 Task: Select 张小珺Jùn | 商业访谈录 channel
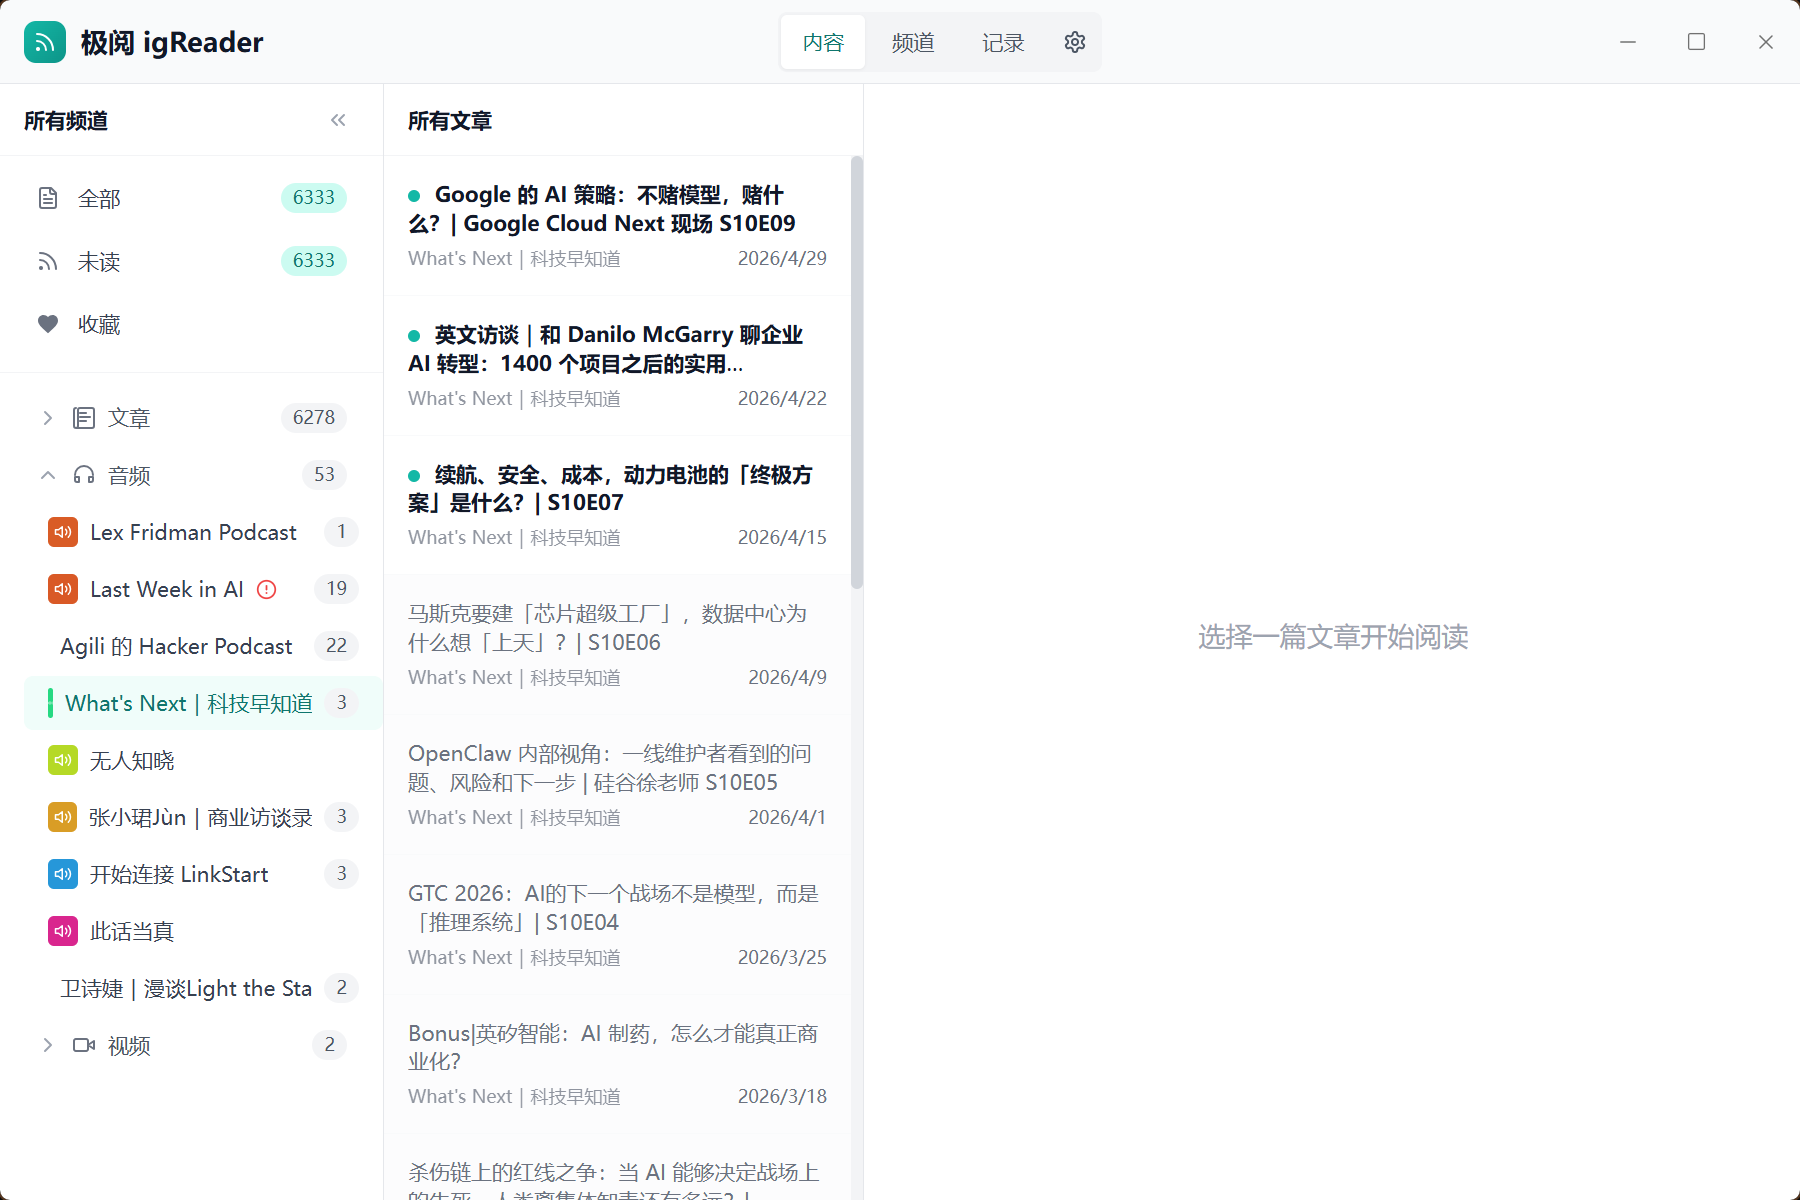pos(203,817)
